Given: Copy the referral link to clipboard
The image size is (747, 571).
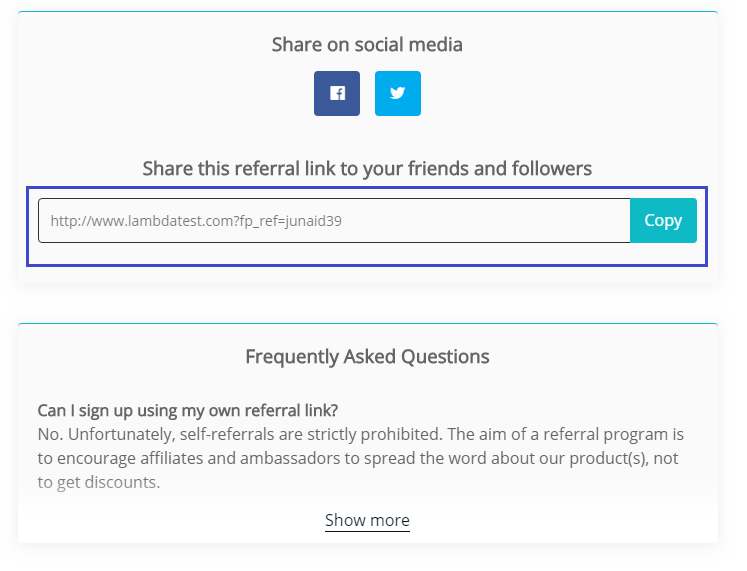Looking at the screenshot, I should click(x=663, y=221).
